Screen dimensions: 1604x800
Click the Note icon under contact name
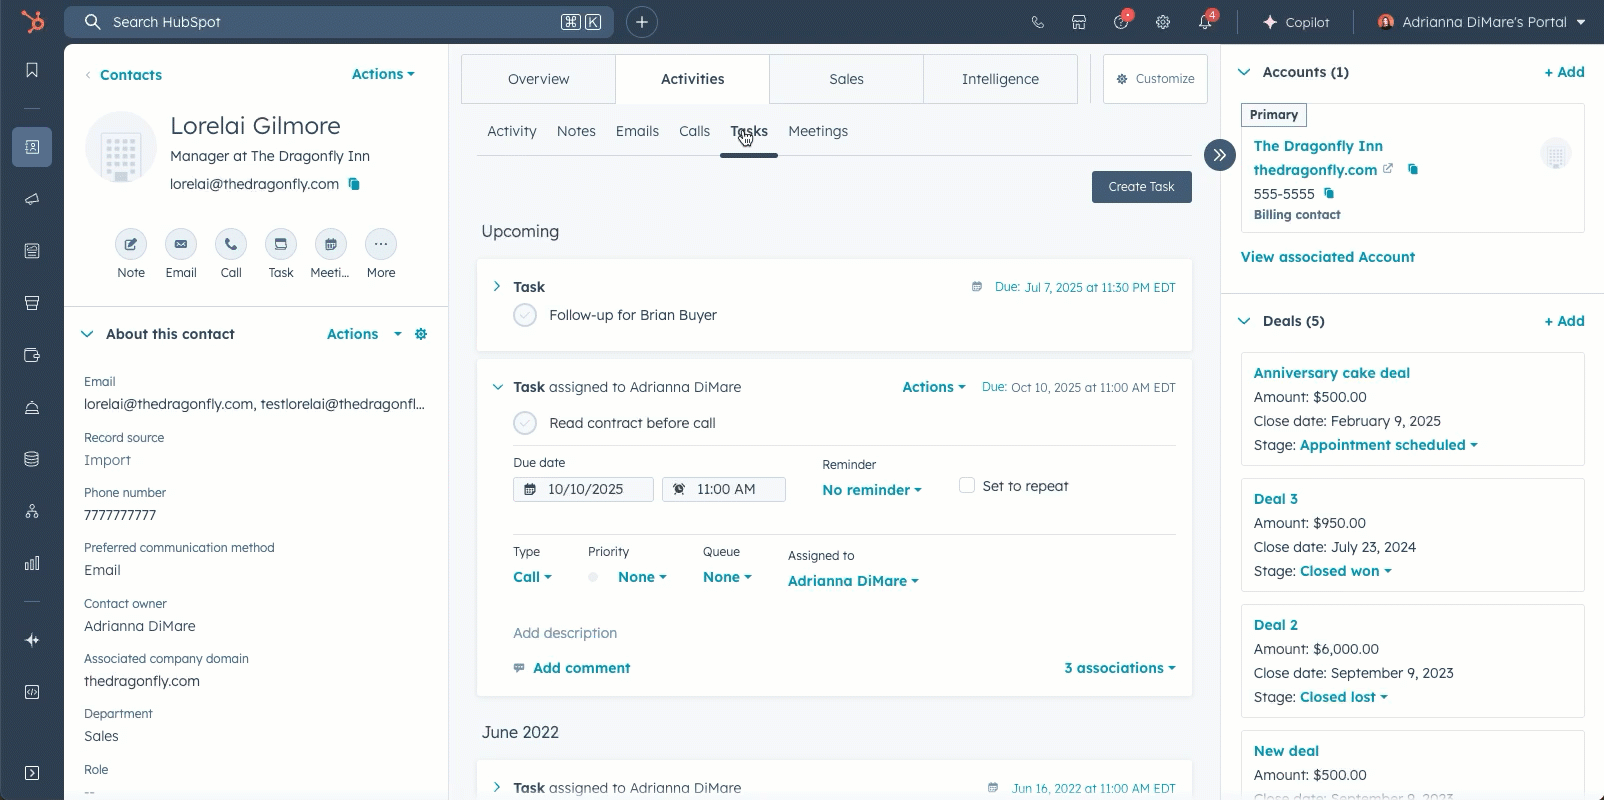point(131,245)
